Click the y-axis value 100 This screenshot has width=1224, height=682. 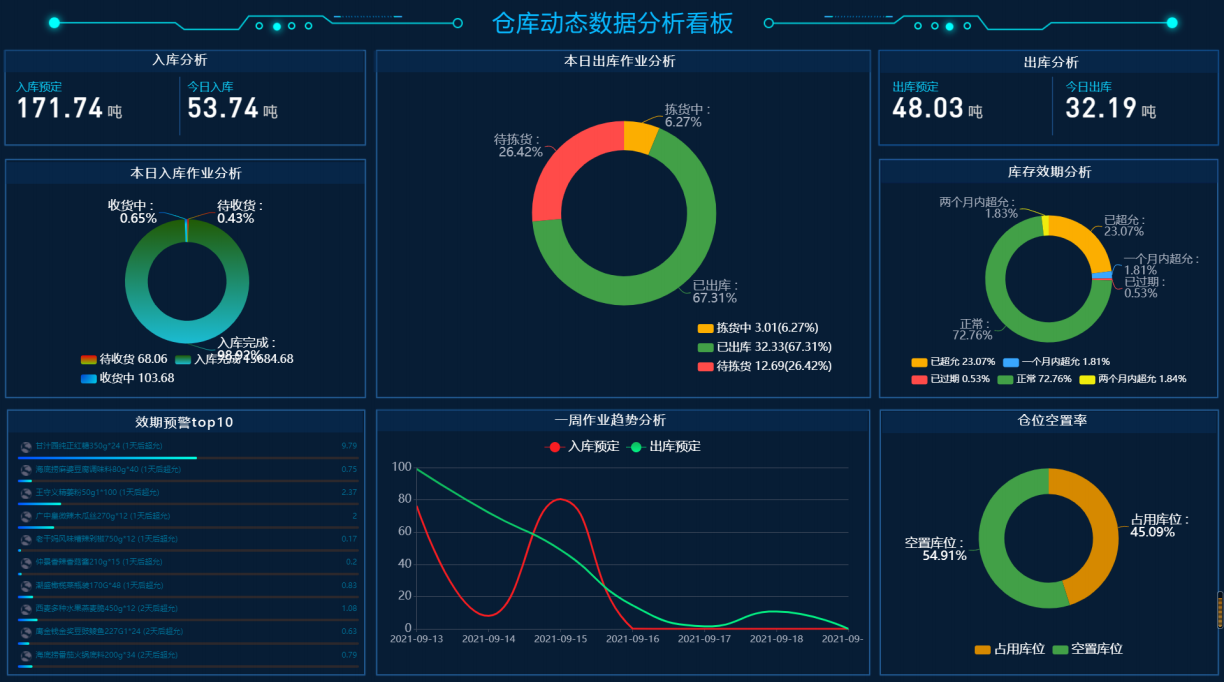(x=401, y=467)
